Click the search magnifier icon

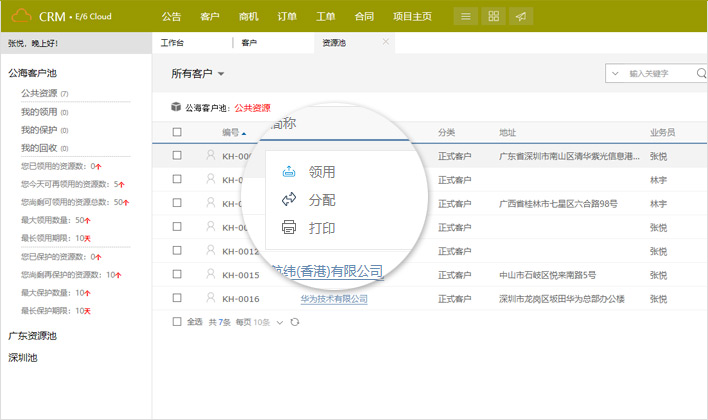(701, 73)
